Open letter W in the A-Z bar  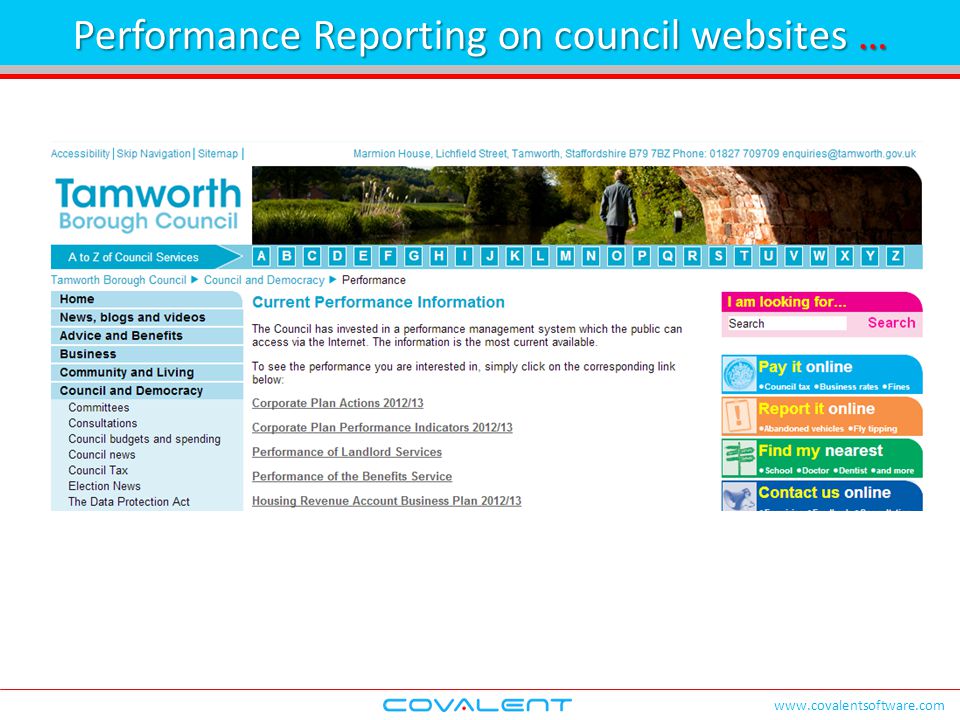coord(819,256)
